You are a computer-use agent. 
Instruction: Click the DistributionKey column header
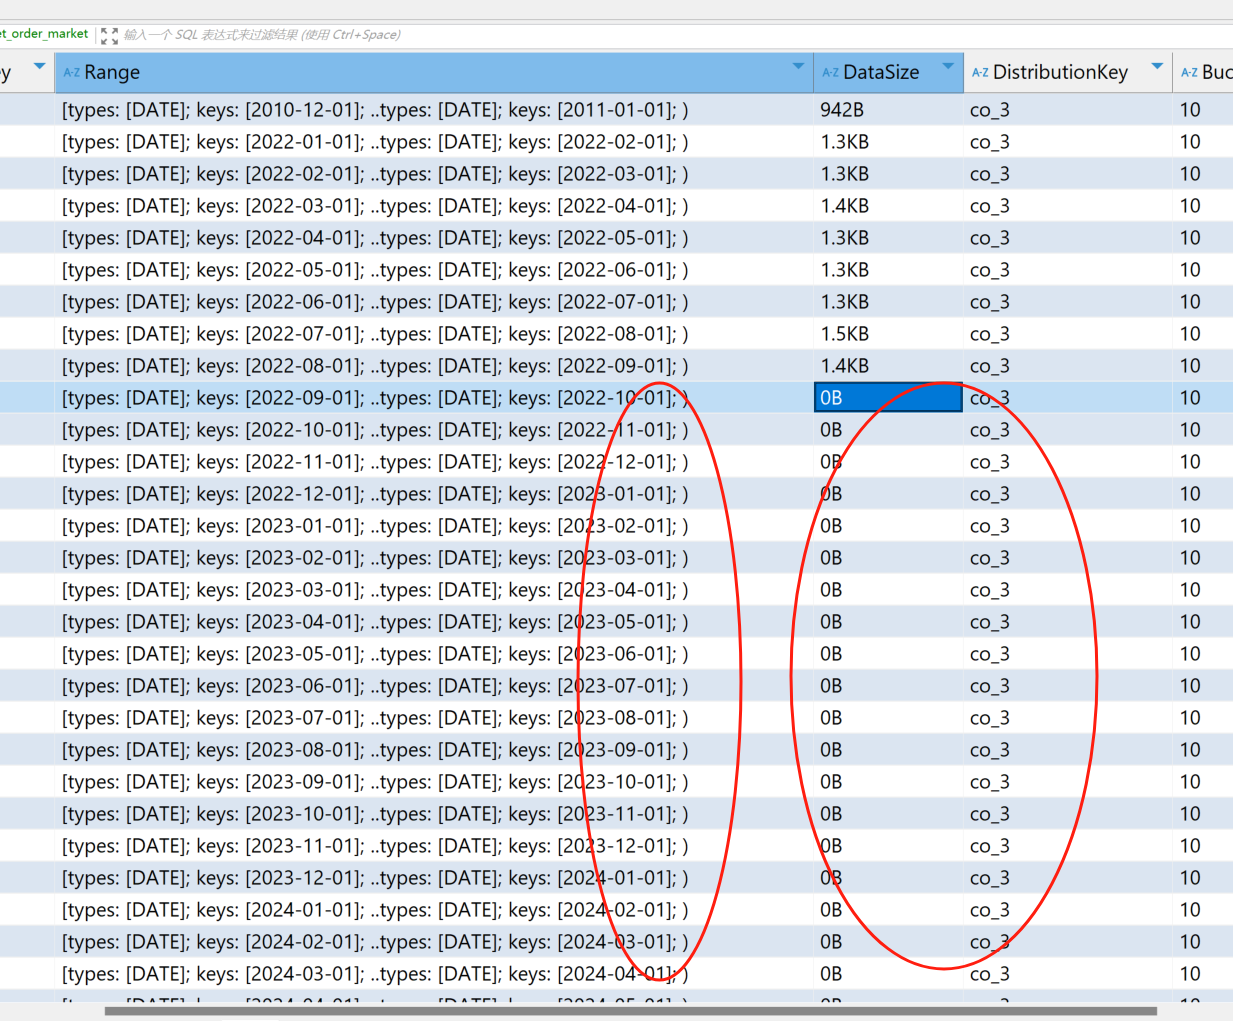[1060, 73]
